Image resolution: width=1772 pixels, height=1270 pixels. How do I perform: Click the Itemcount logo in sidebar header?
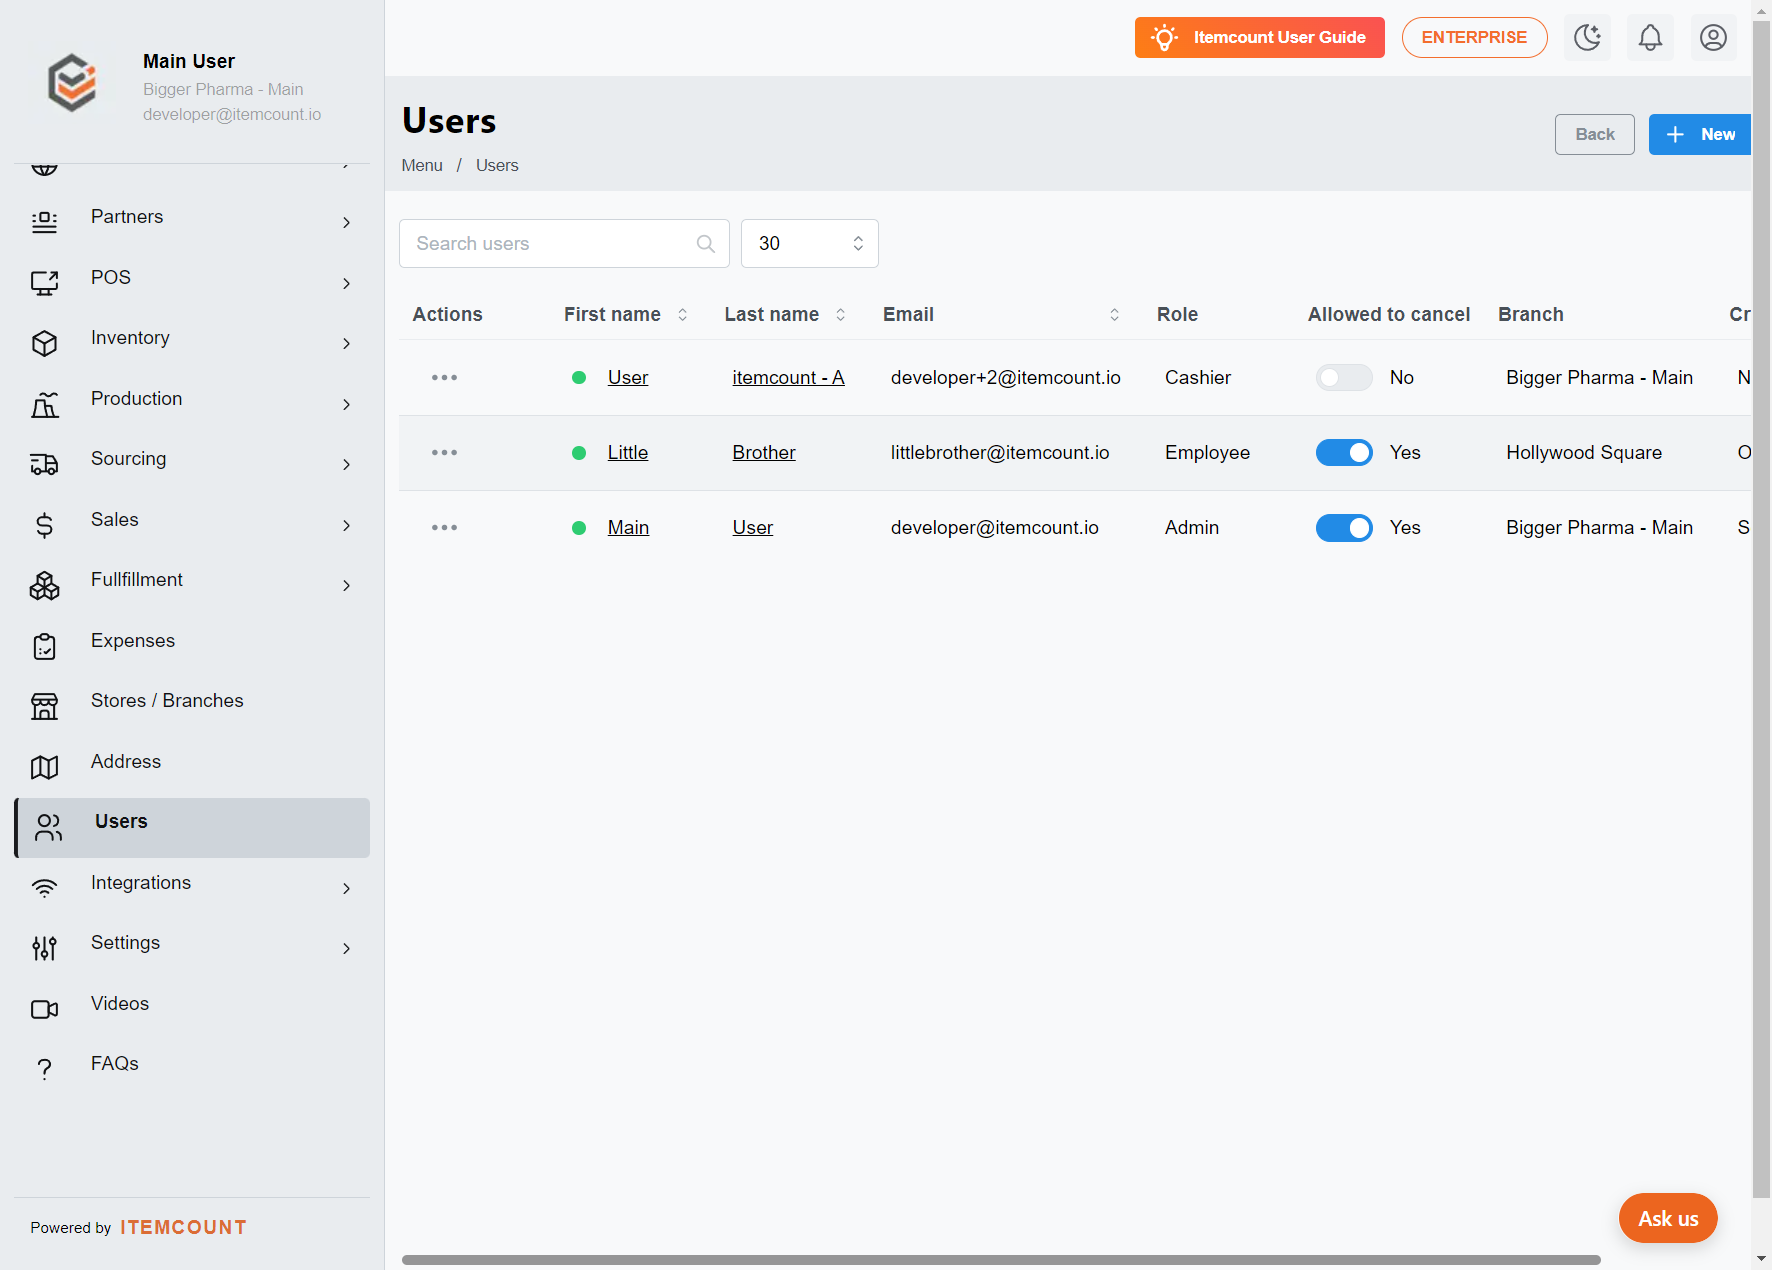coord(73,83)
